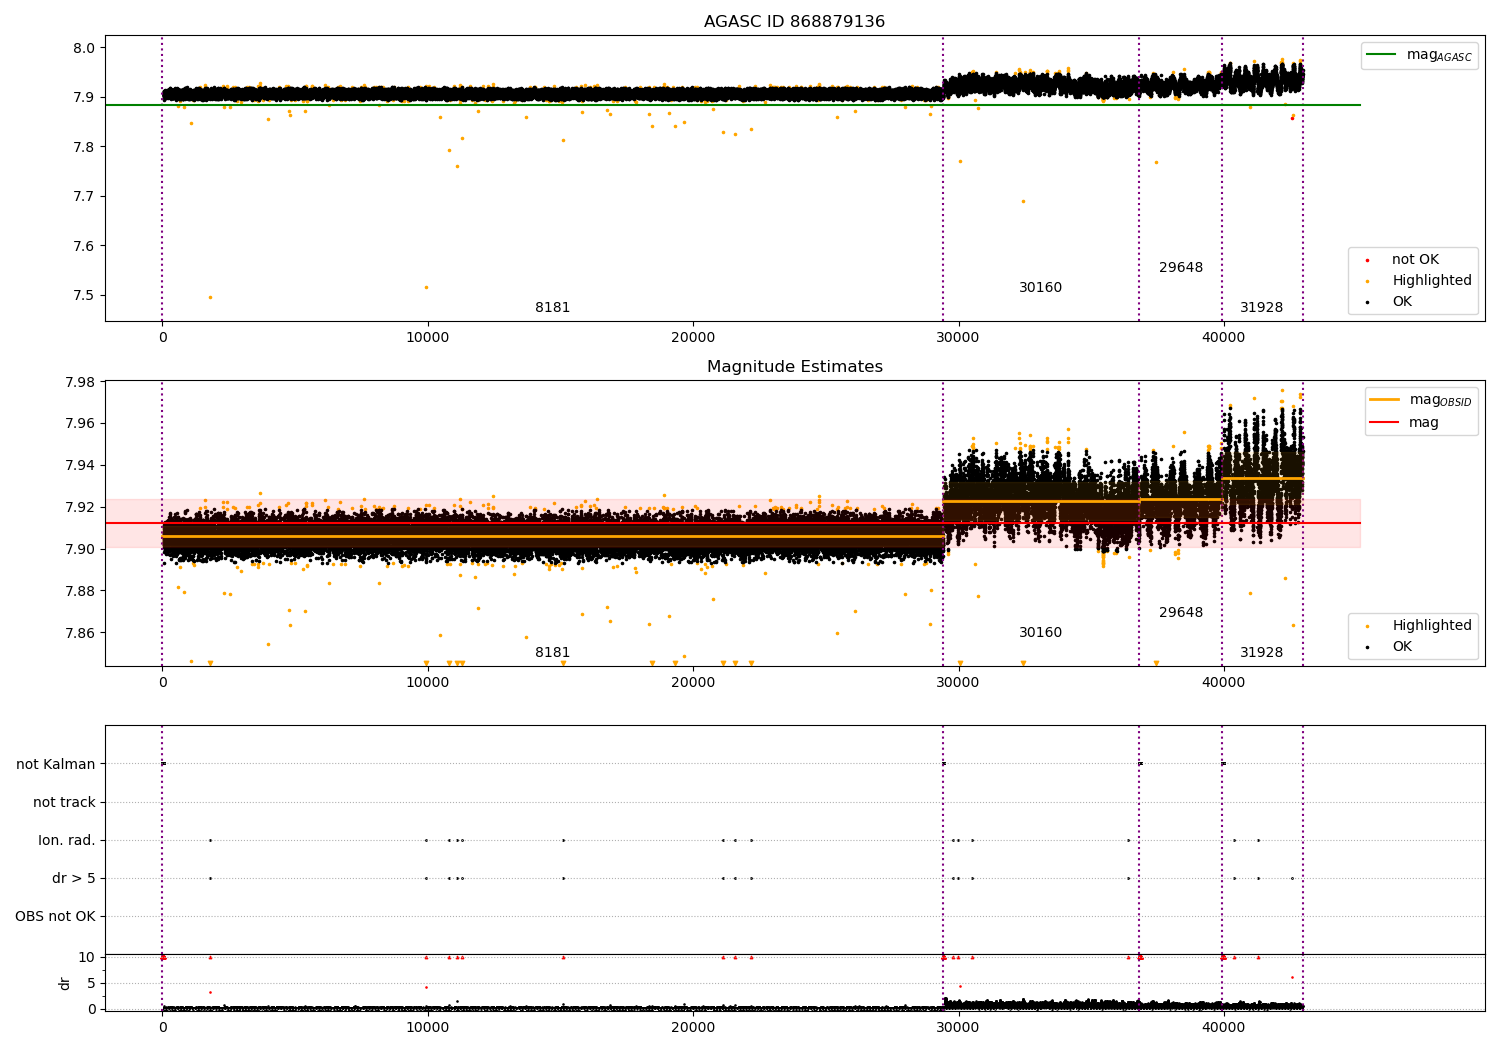This screenshot has width=1500, height=1050.
Task: Select obsid label "30160" in the AGASC ID plot
Action: pyautogui.click(x=1040, y=288)
